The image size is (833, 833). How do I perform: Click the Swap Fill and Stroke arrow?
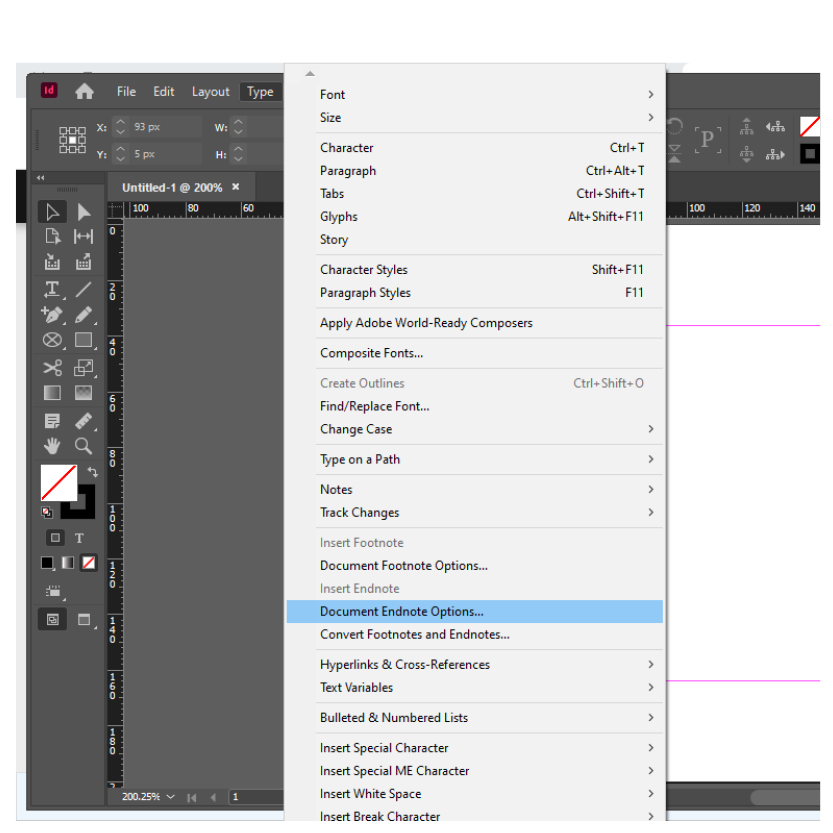coord(92,472)
